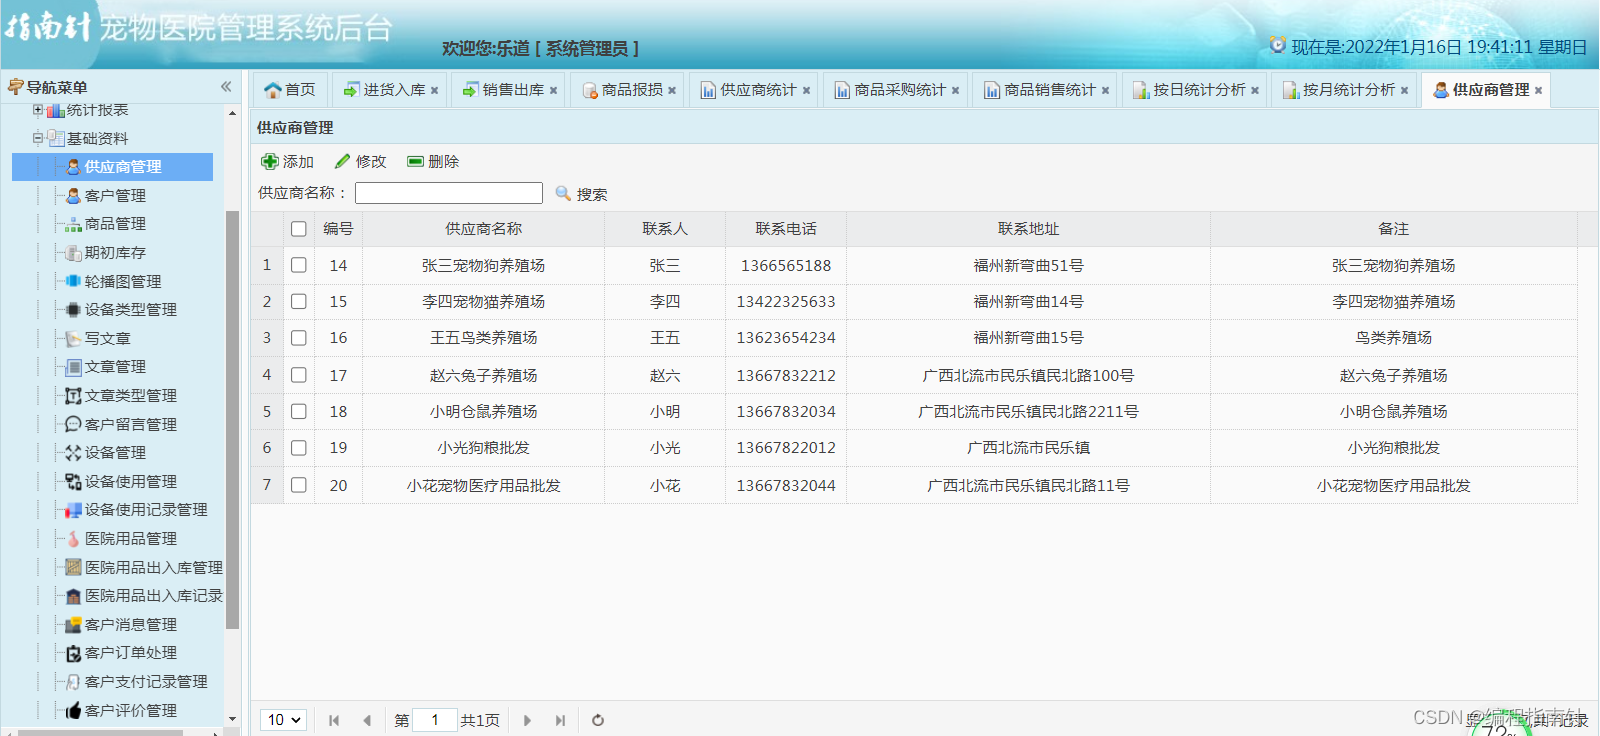Click the 客户支付记录管理 icon
The height and width of the screenshot is (736, 1600).
pos(73,682)
